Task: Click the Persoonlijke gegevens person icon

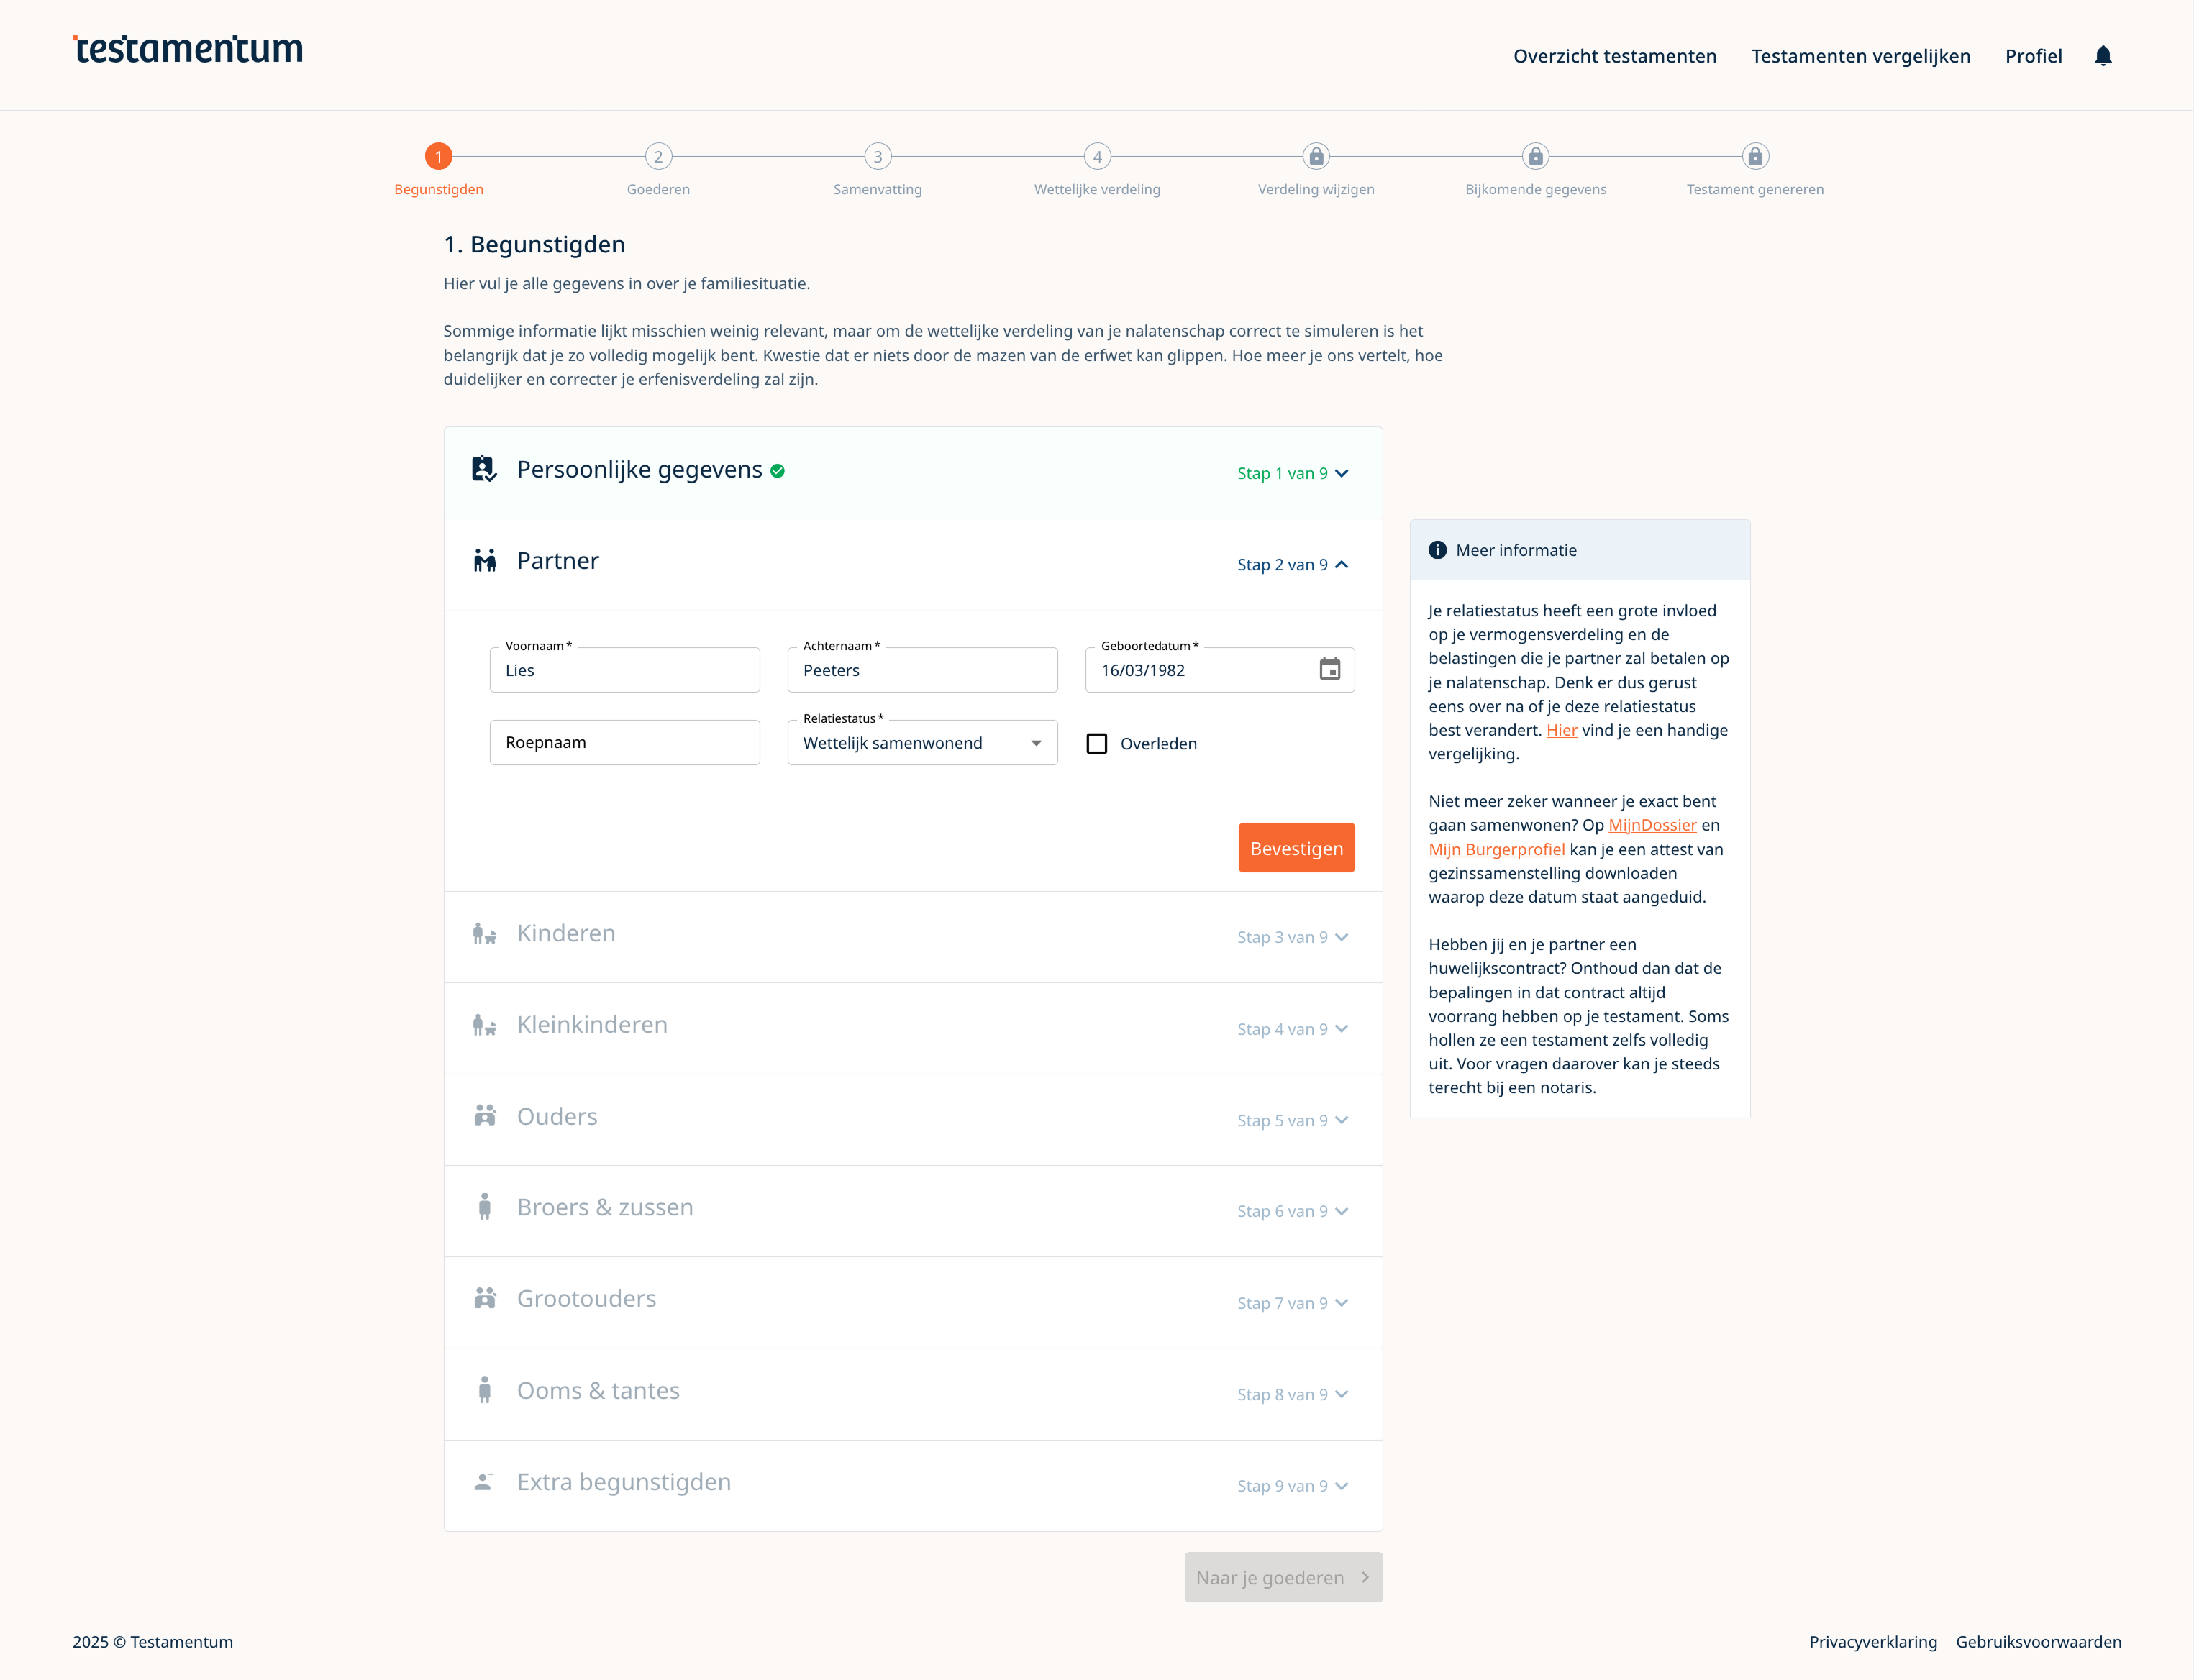Action: (484, 469)
